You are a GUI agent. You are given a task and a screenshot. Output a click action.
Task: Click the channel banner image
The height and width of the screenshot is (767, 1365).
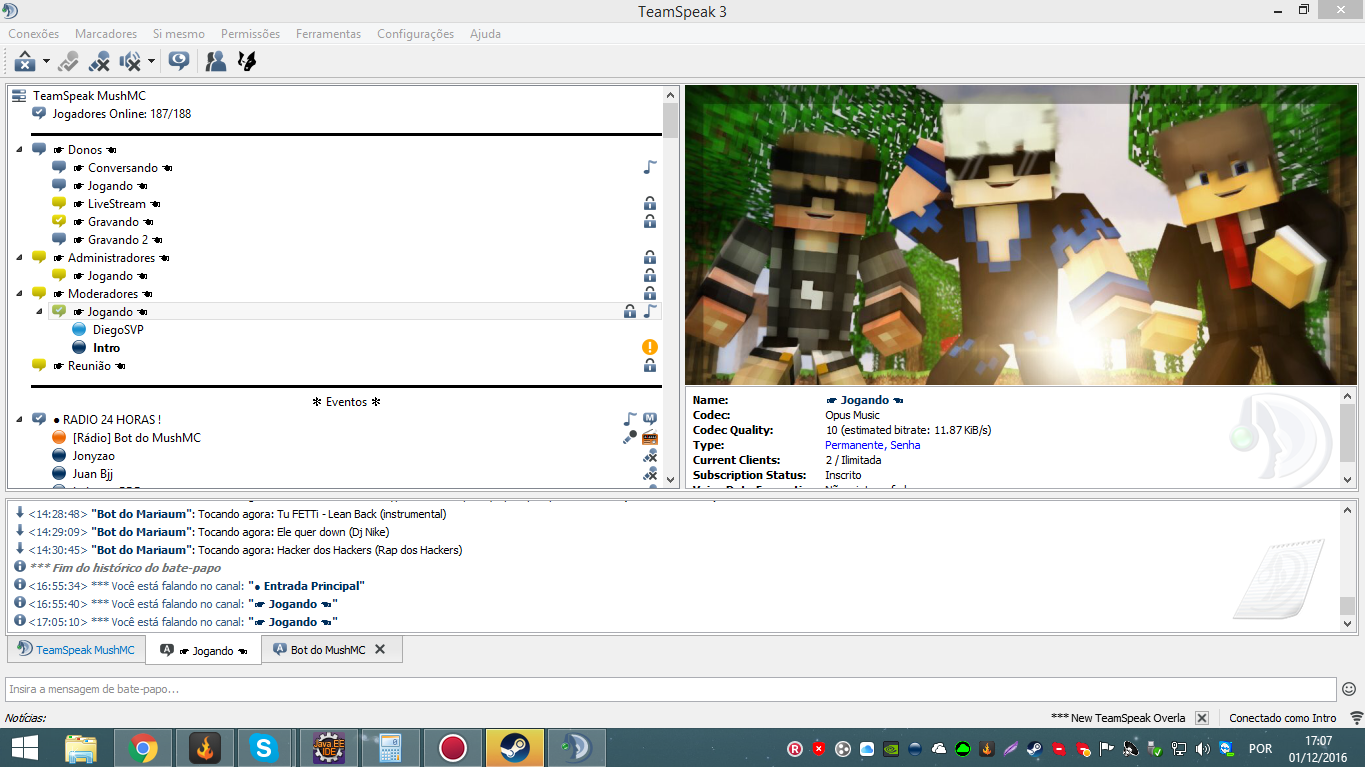1021,235
